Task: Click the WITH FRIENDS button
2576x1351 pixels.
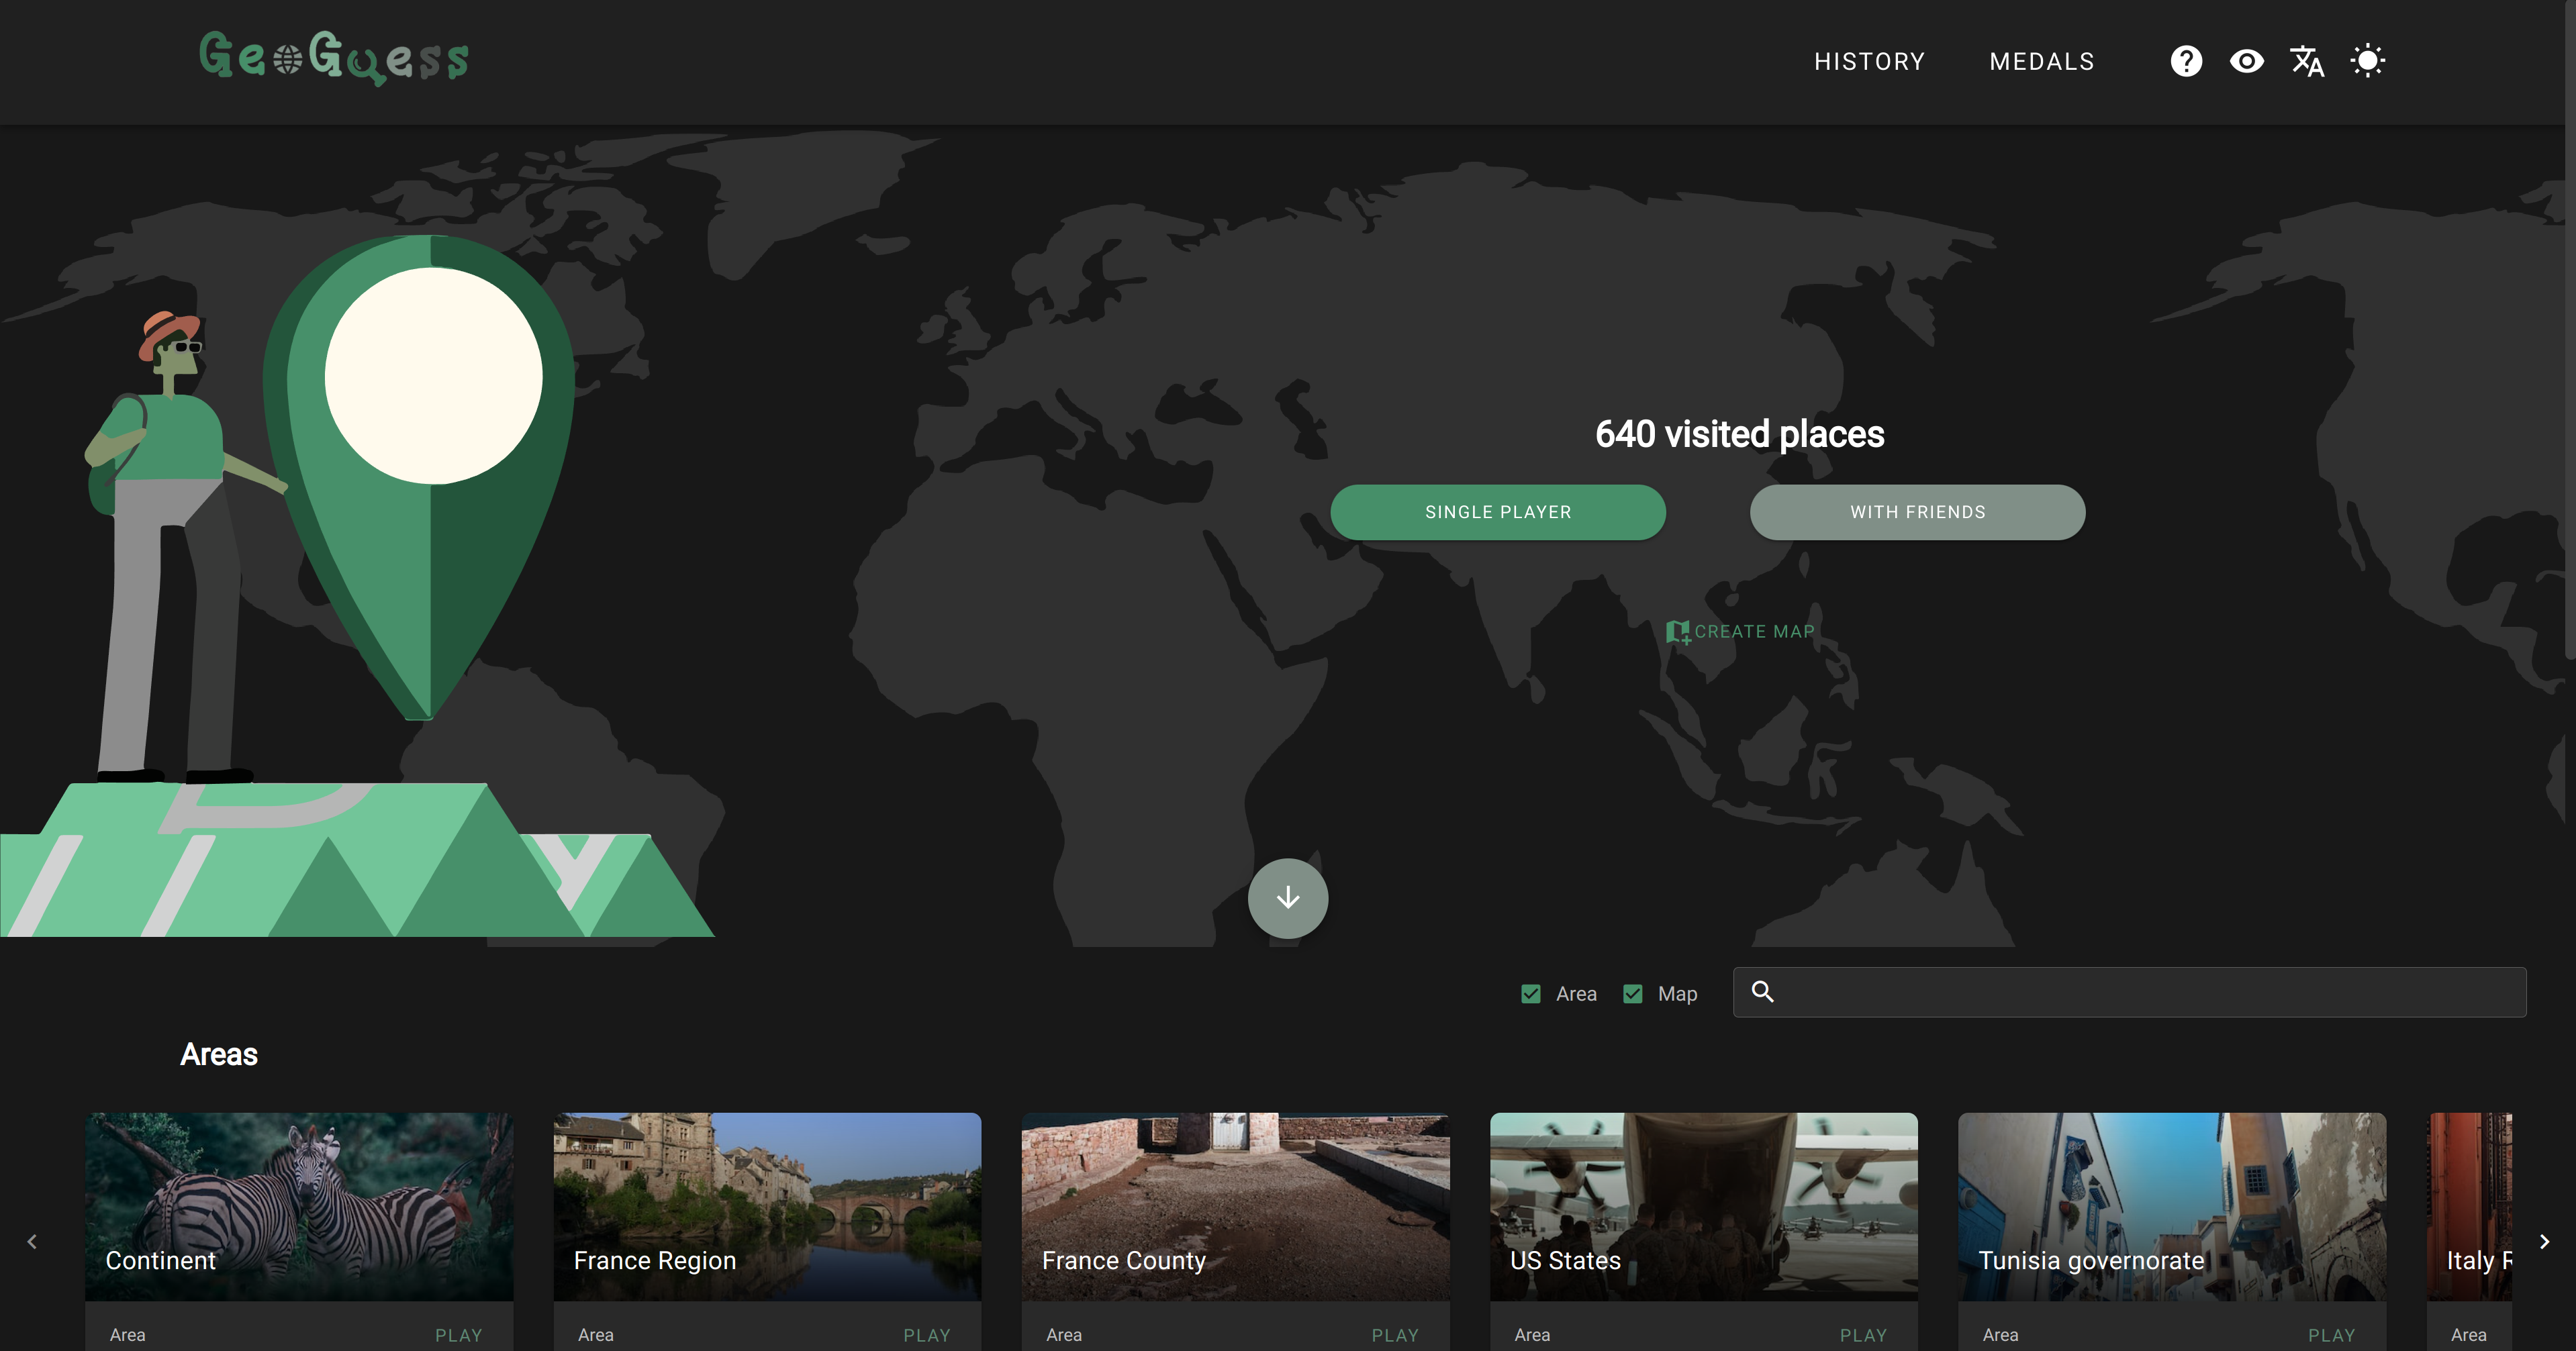Action: click(x=1916, y=511)
